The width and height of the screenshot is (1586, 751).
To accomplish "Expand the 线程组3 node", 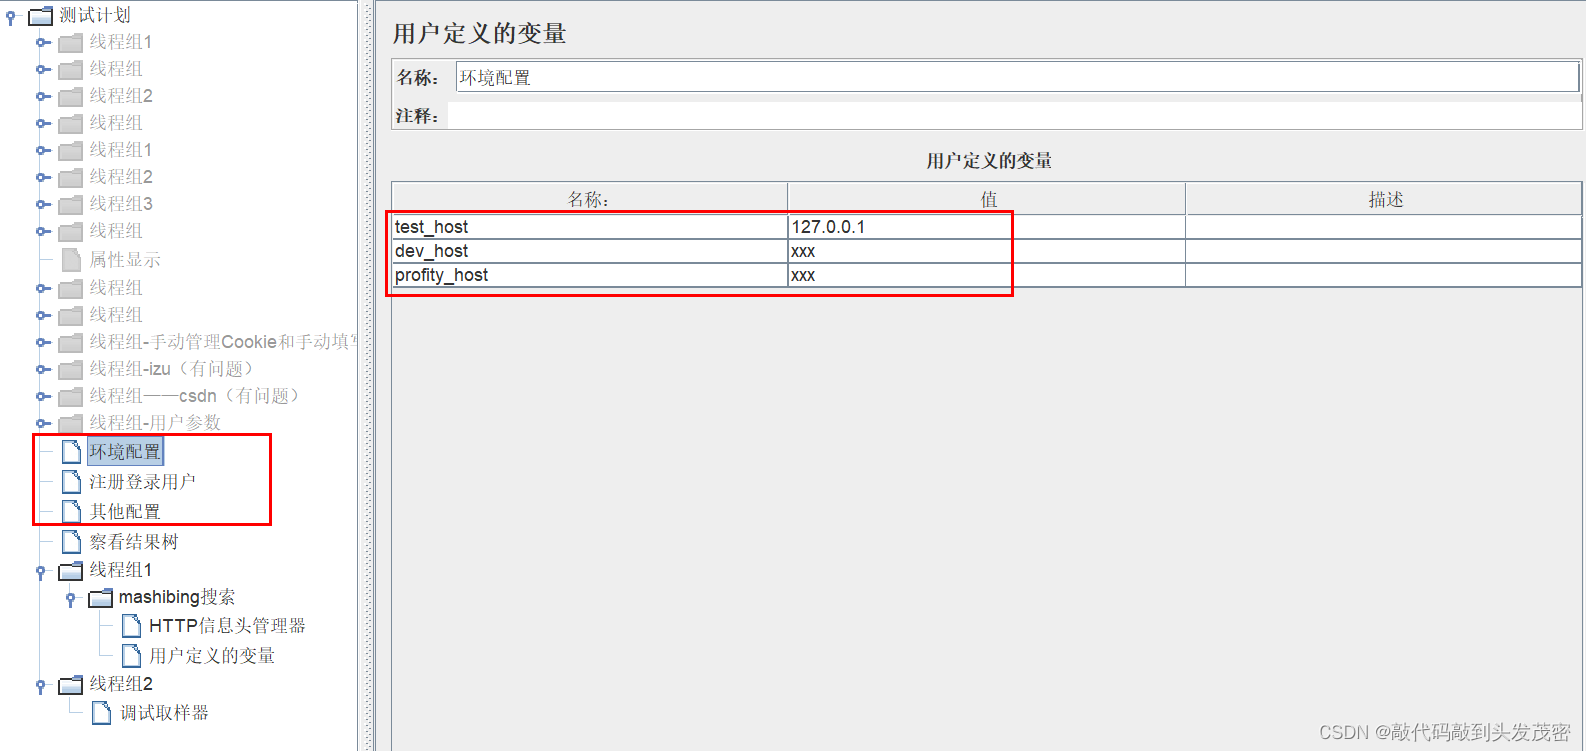I will [43, 204].
